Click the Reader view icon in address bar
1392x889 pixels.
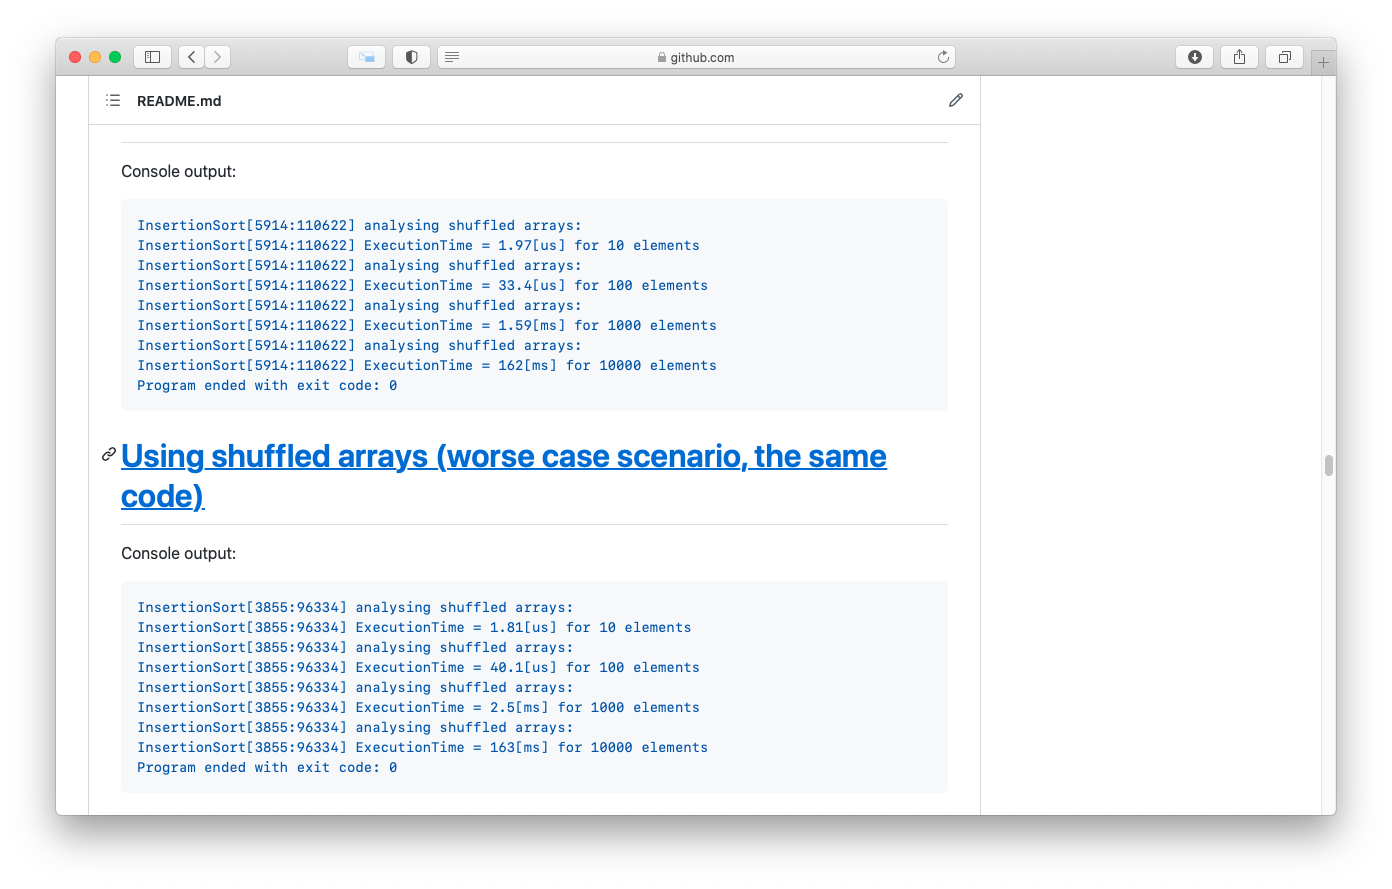pos(452,57)
